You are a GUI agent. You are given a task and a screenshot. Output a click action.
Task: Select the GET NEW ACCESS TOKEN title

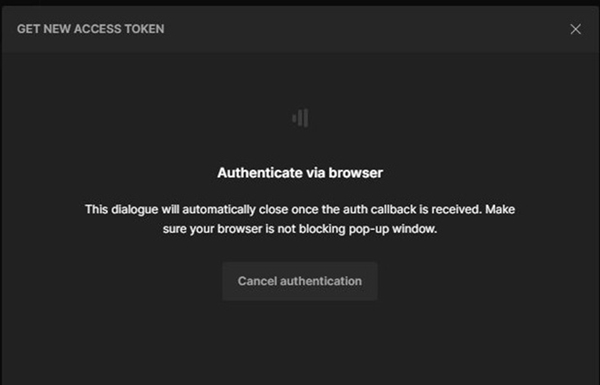point(91,29)
